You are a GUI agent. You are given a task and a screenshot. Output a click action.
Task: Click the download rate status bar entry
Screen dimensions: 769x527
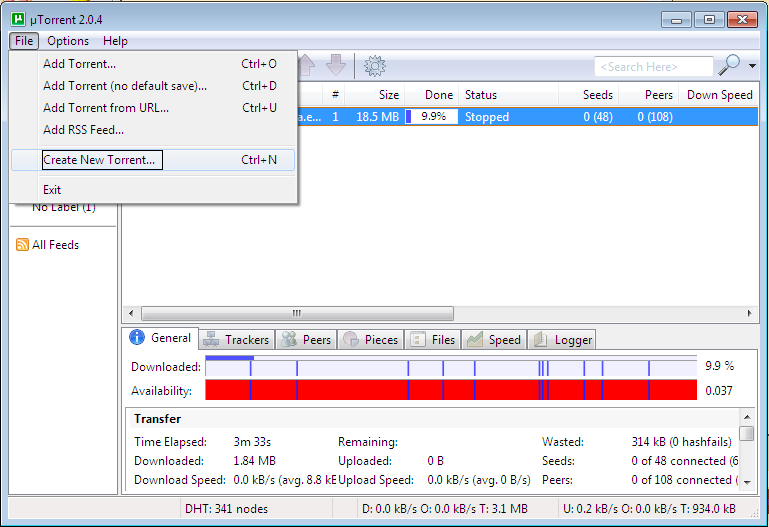click(444, 509)
